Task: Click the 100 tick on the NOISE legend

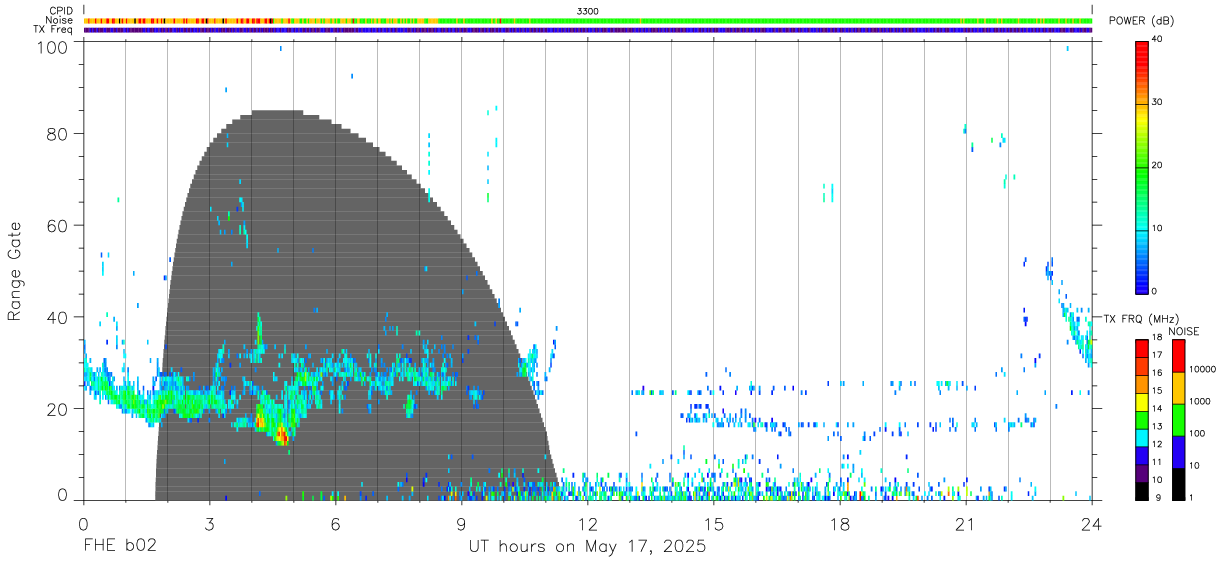Action: (x=1196, y=433)
